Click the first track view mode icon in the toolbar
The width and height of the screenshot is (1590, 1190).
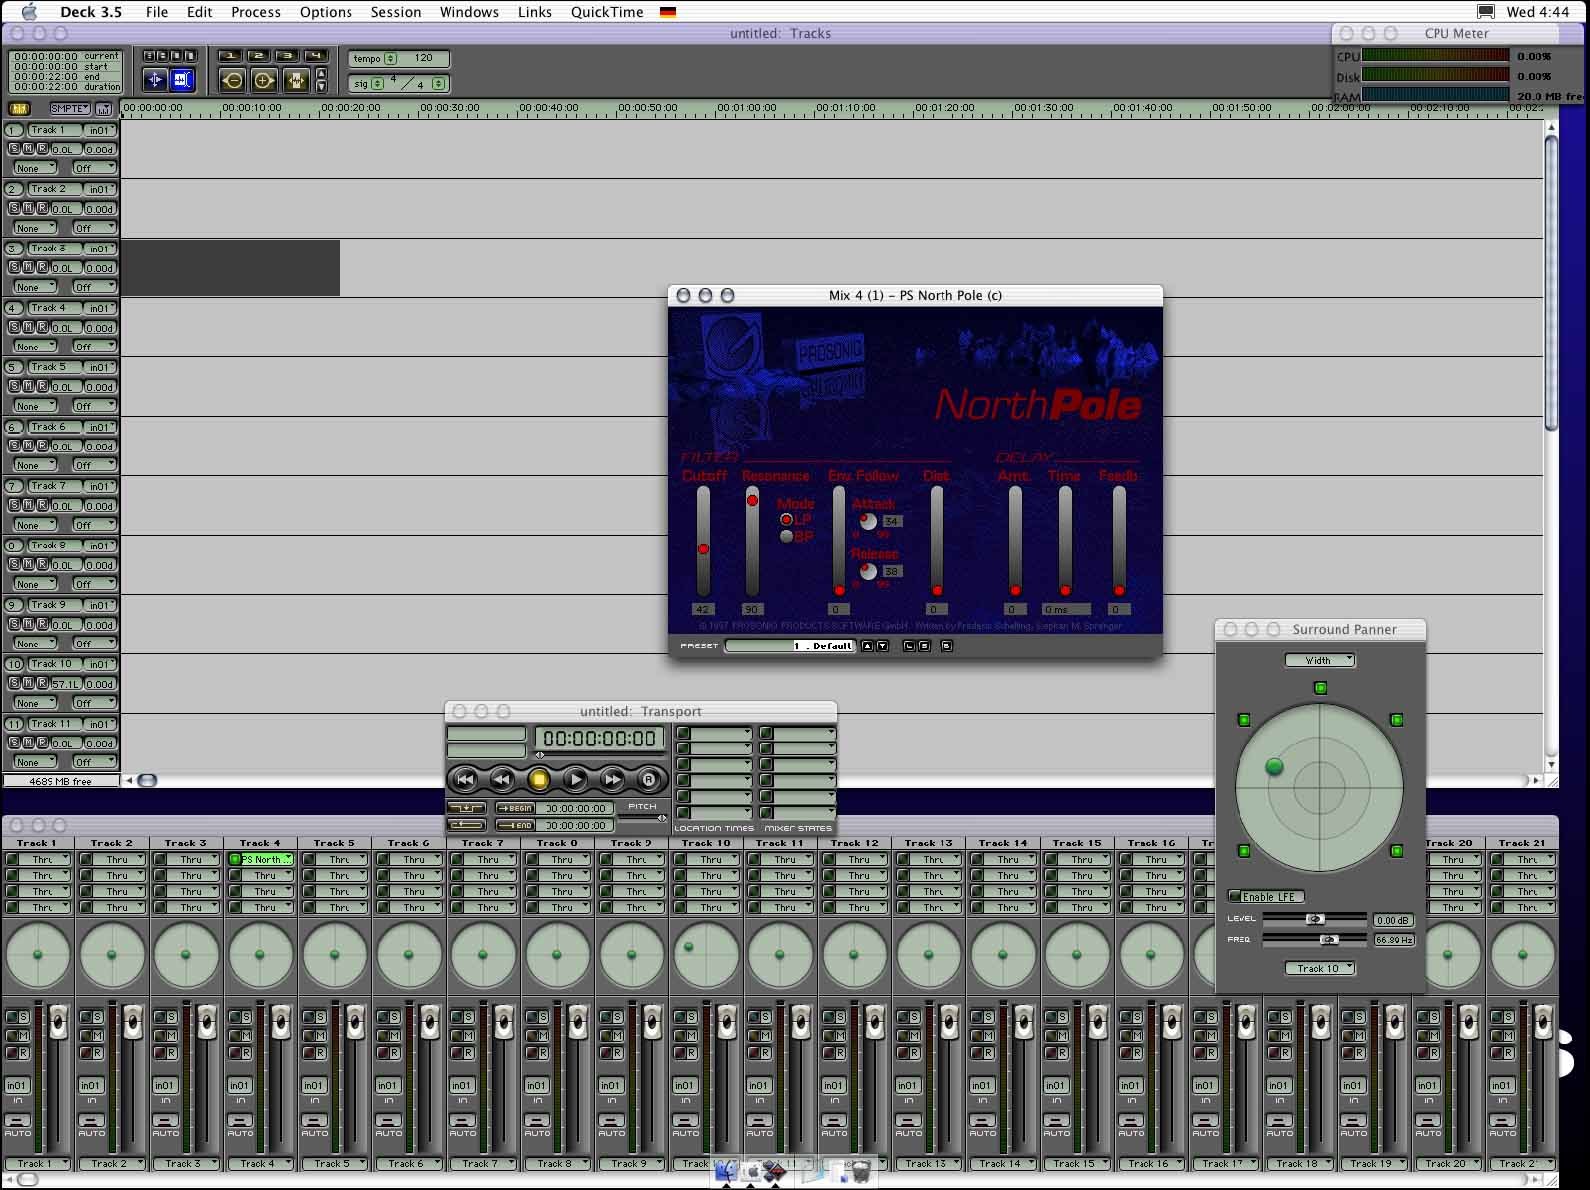(150, 56)
